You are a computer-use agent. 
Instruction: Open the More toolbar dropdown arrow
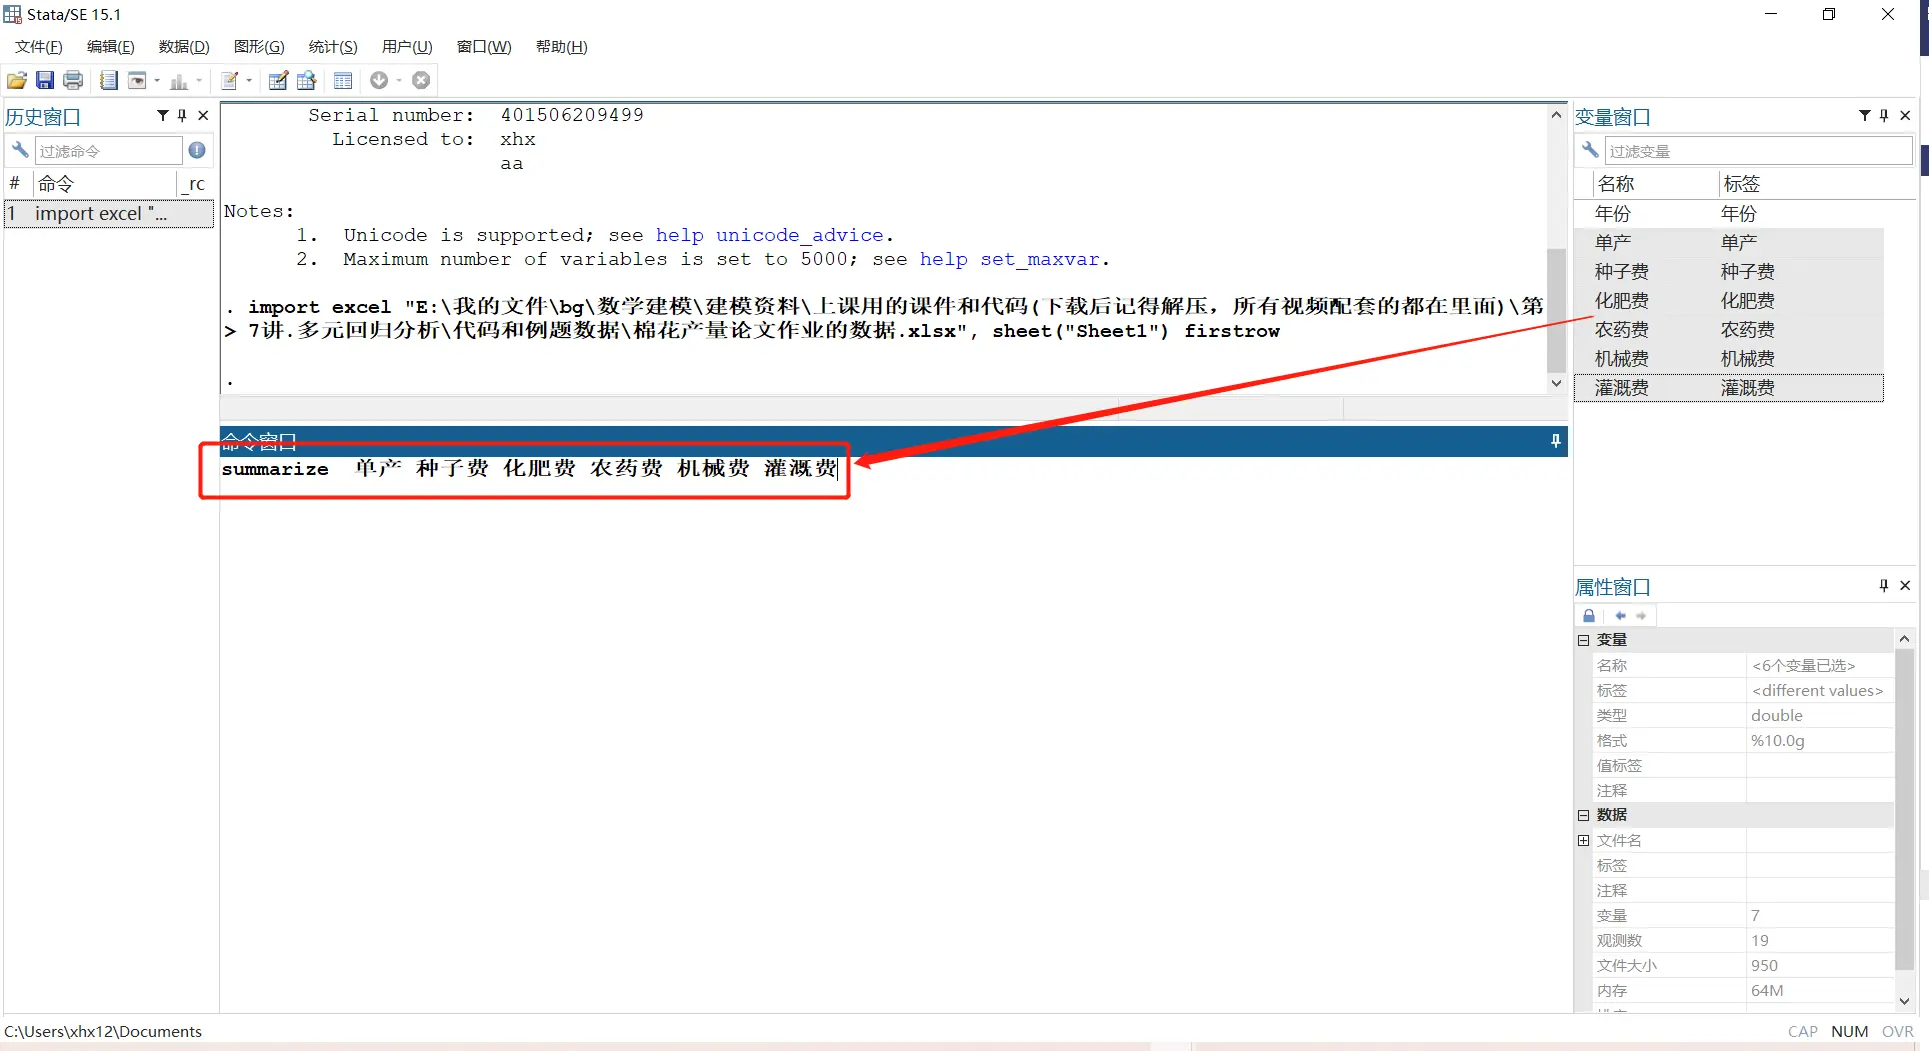[x=399, y=80]
